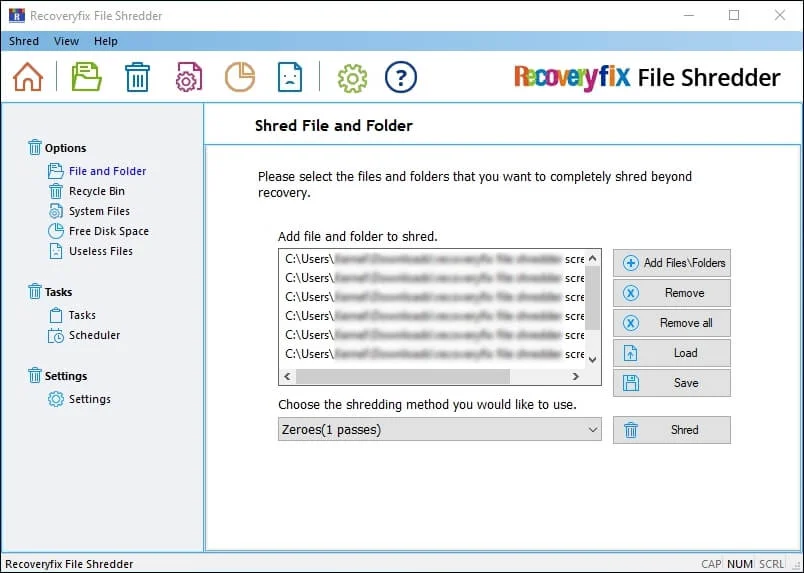
Task: Open System Files shred toolbar icon
Action: click(x=189, y=77)
